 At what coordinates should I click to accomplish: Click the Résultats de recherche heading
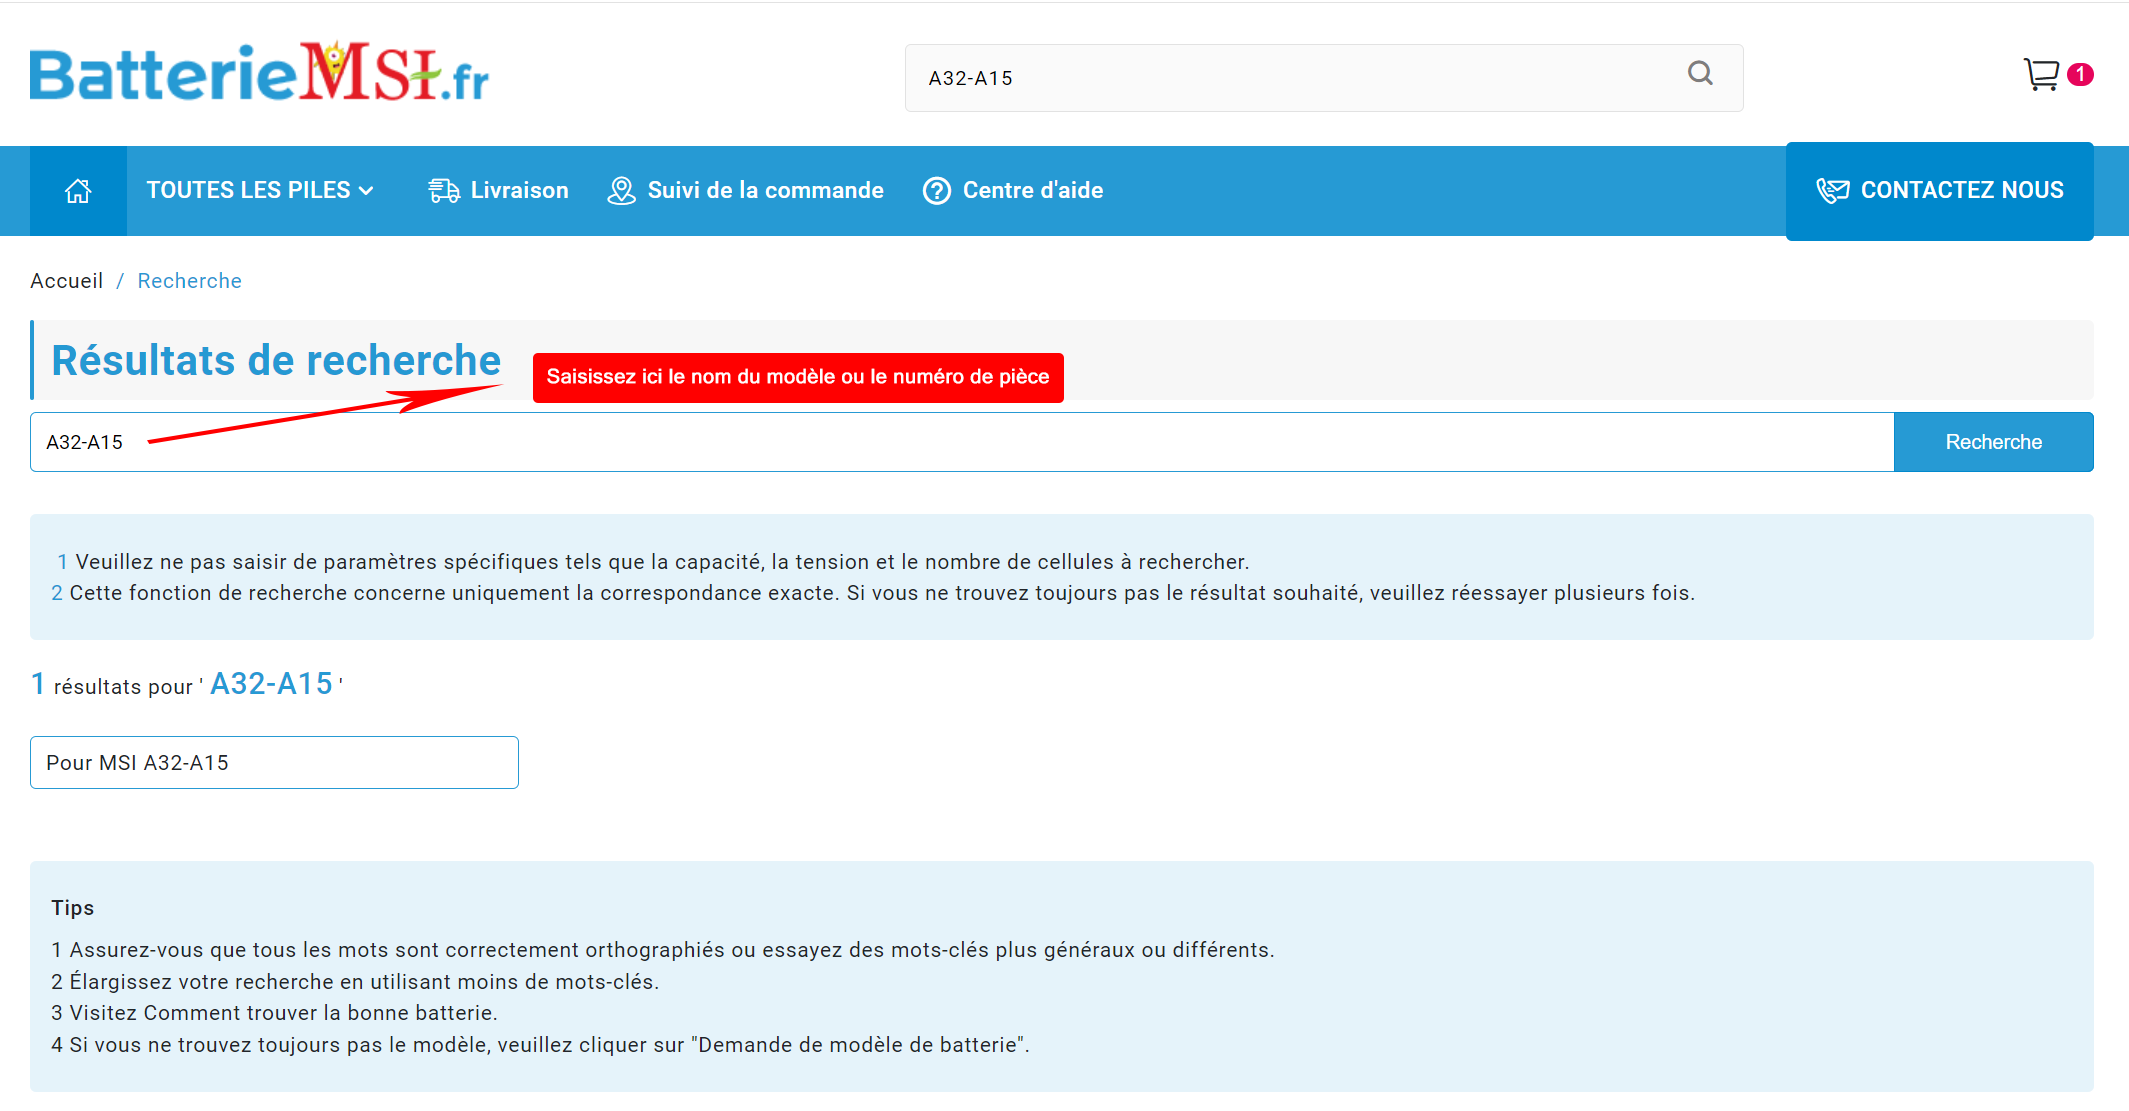click(x=275, y=360)
